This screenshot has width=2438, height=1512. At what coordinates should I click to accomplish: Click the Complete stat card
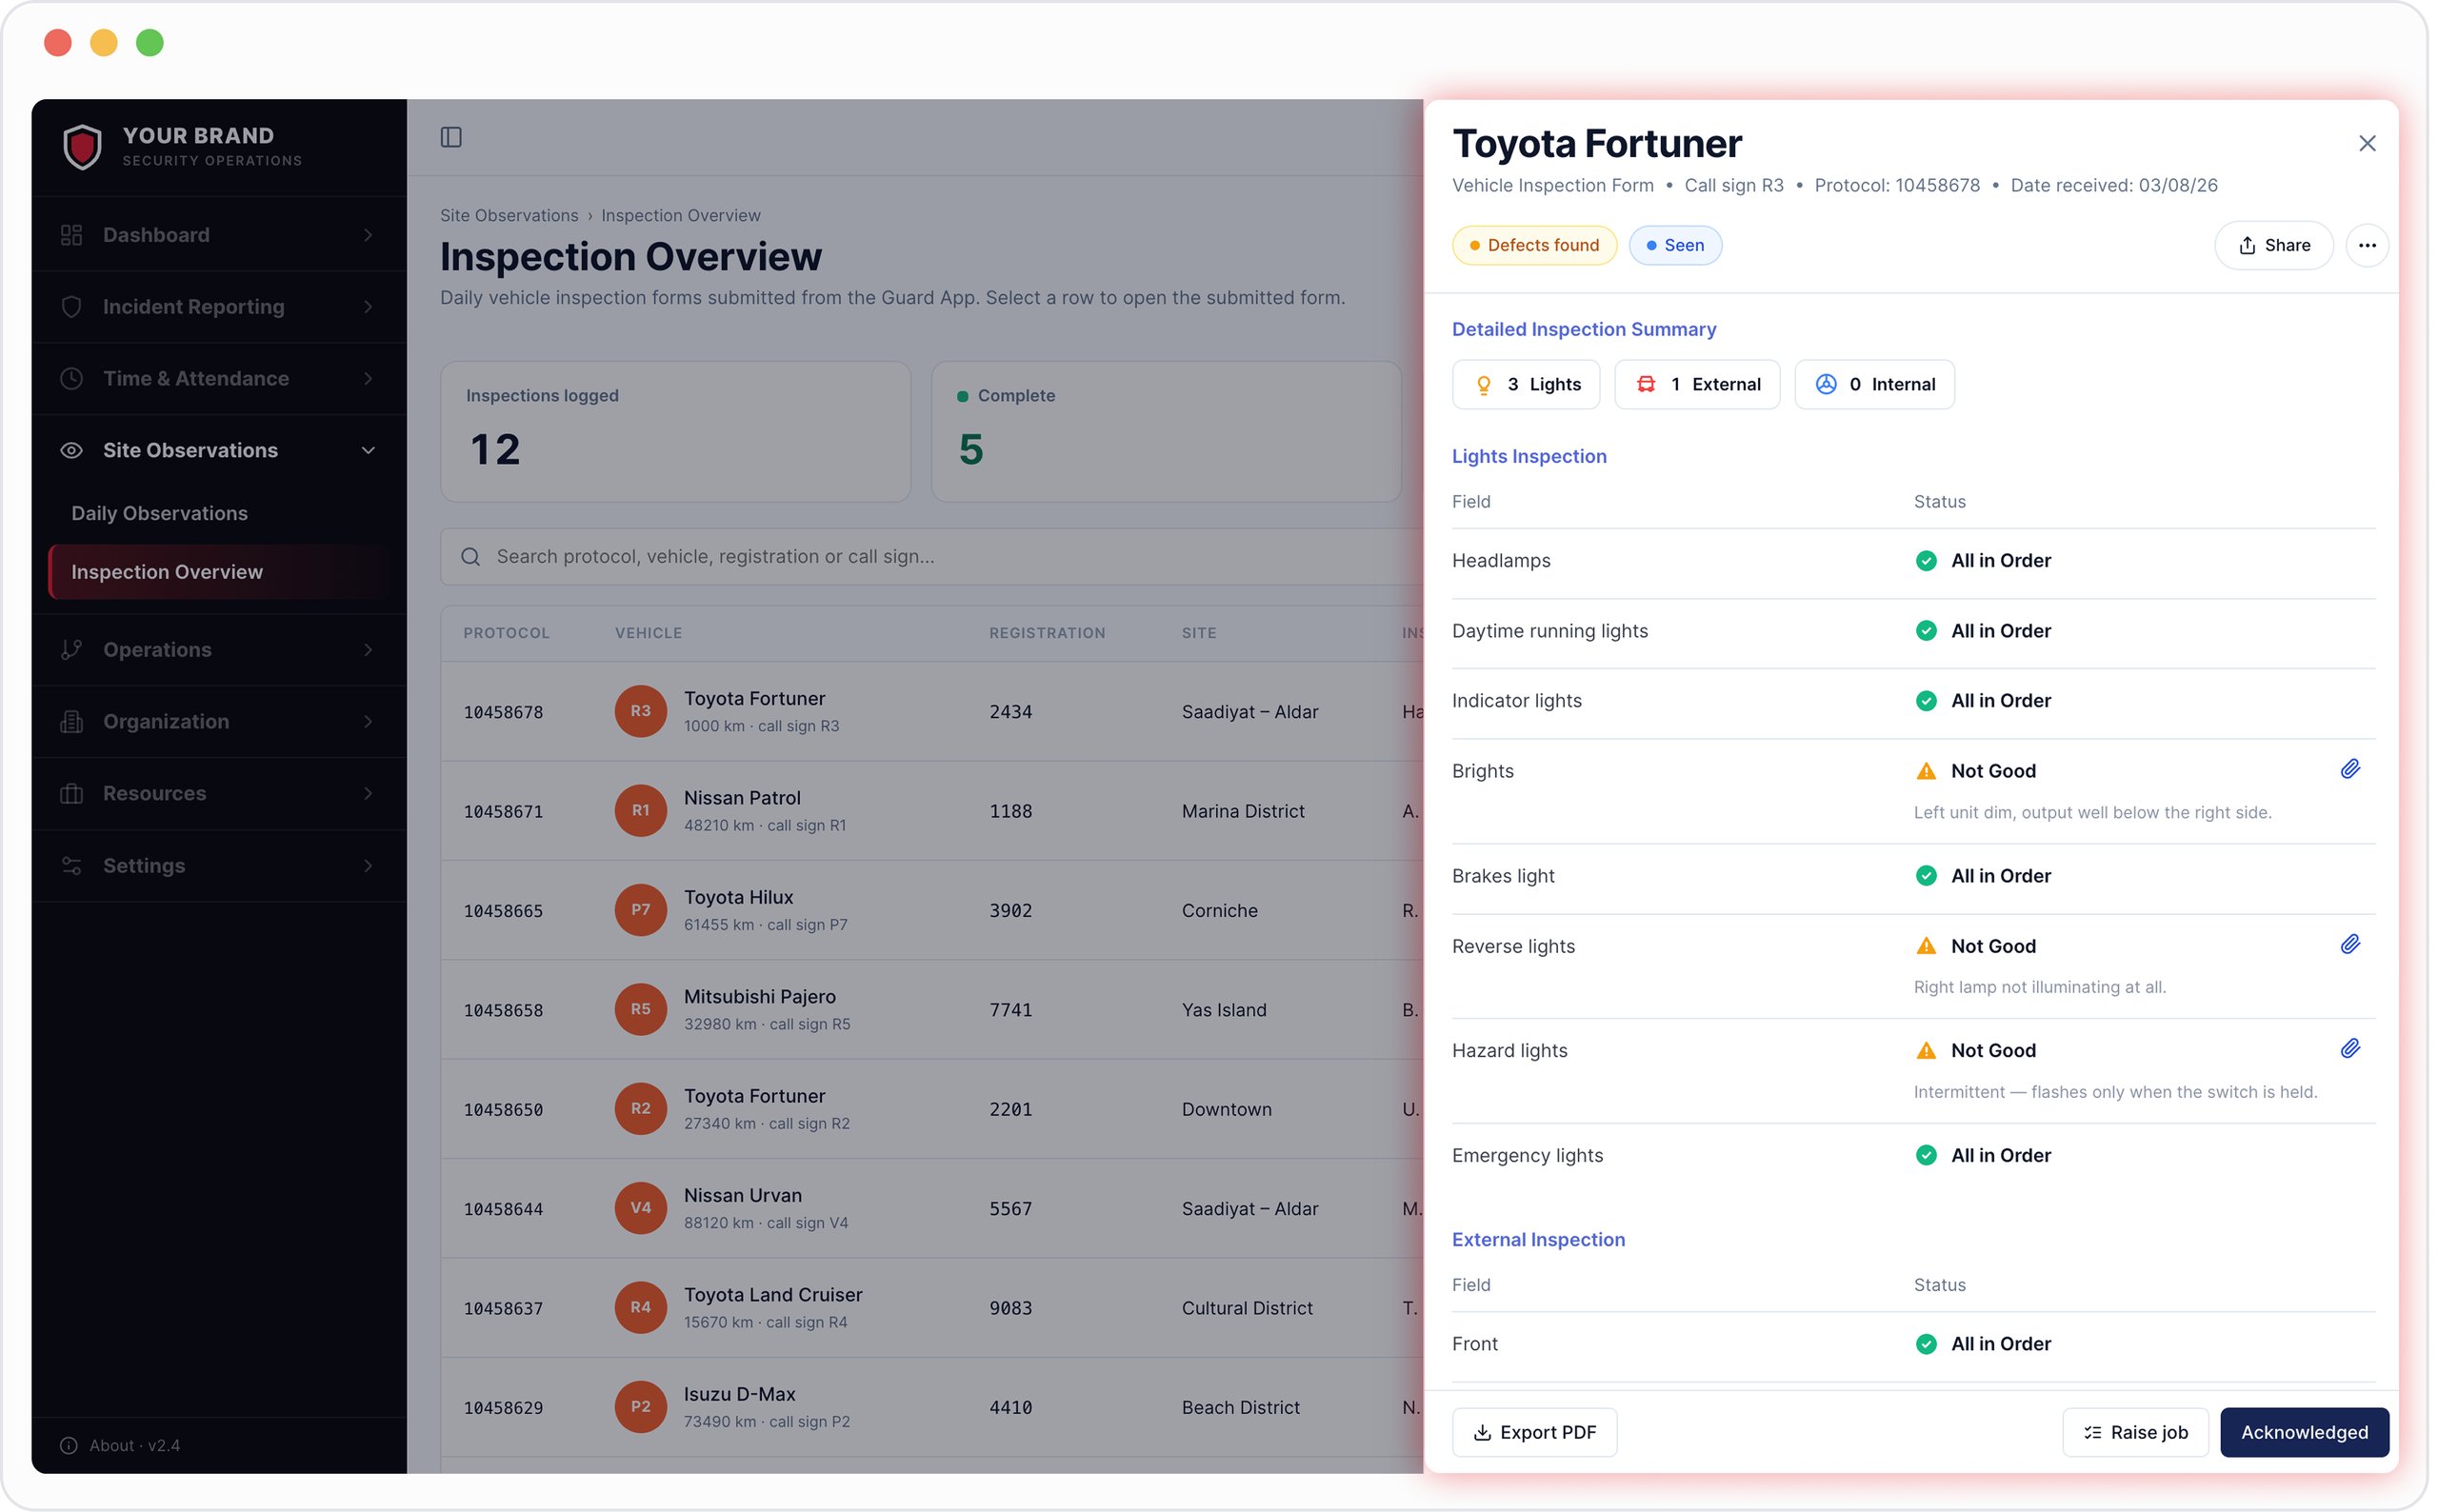tap(1165, 432)
